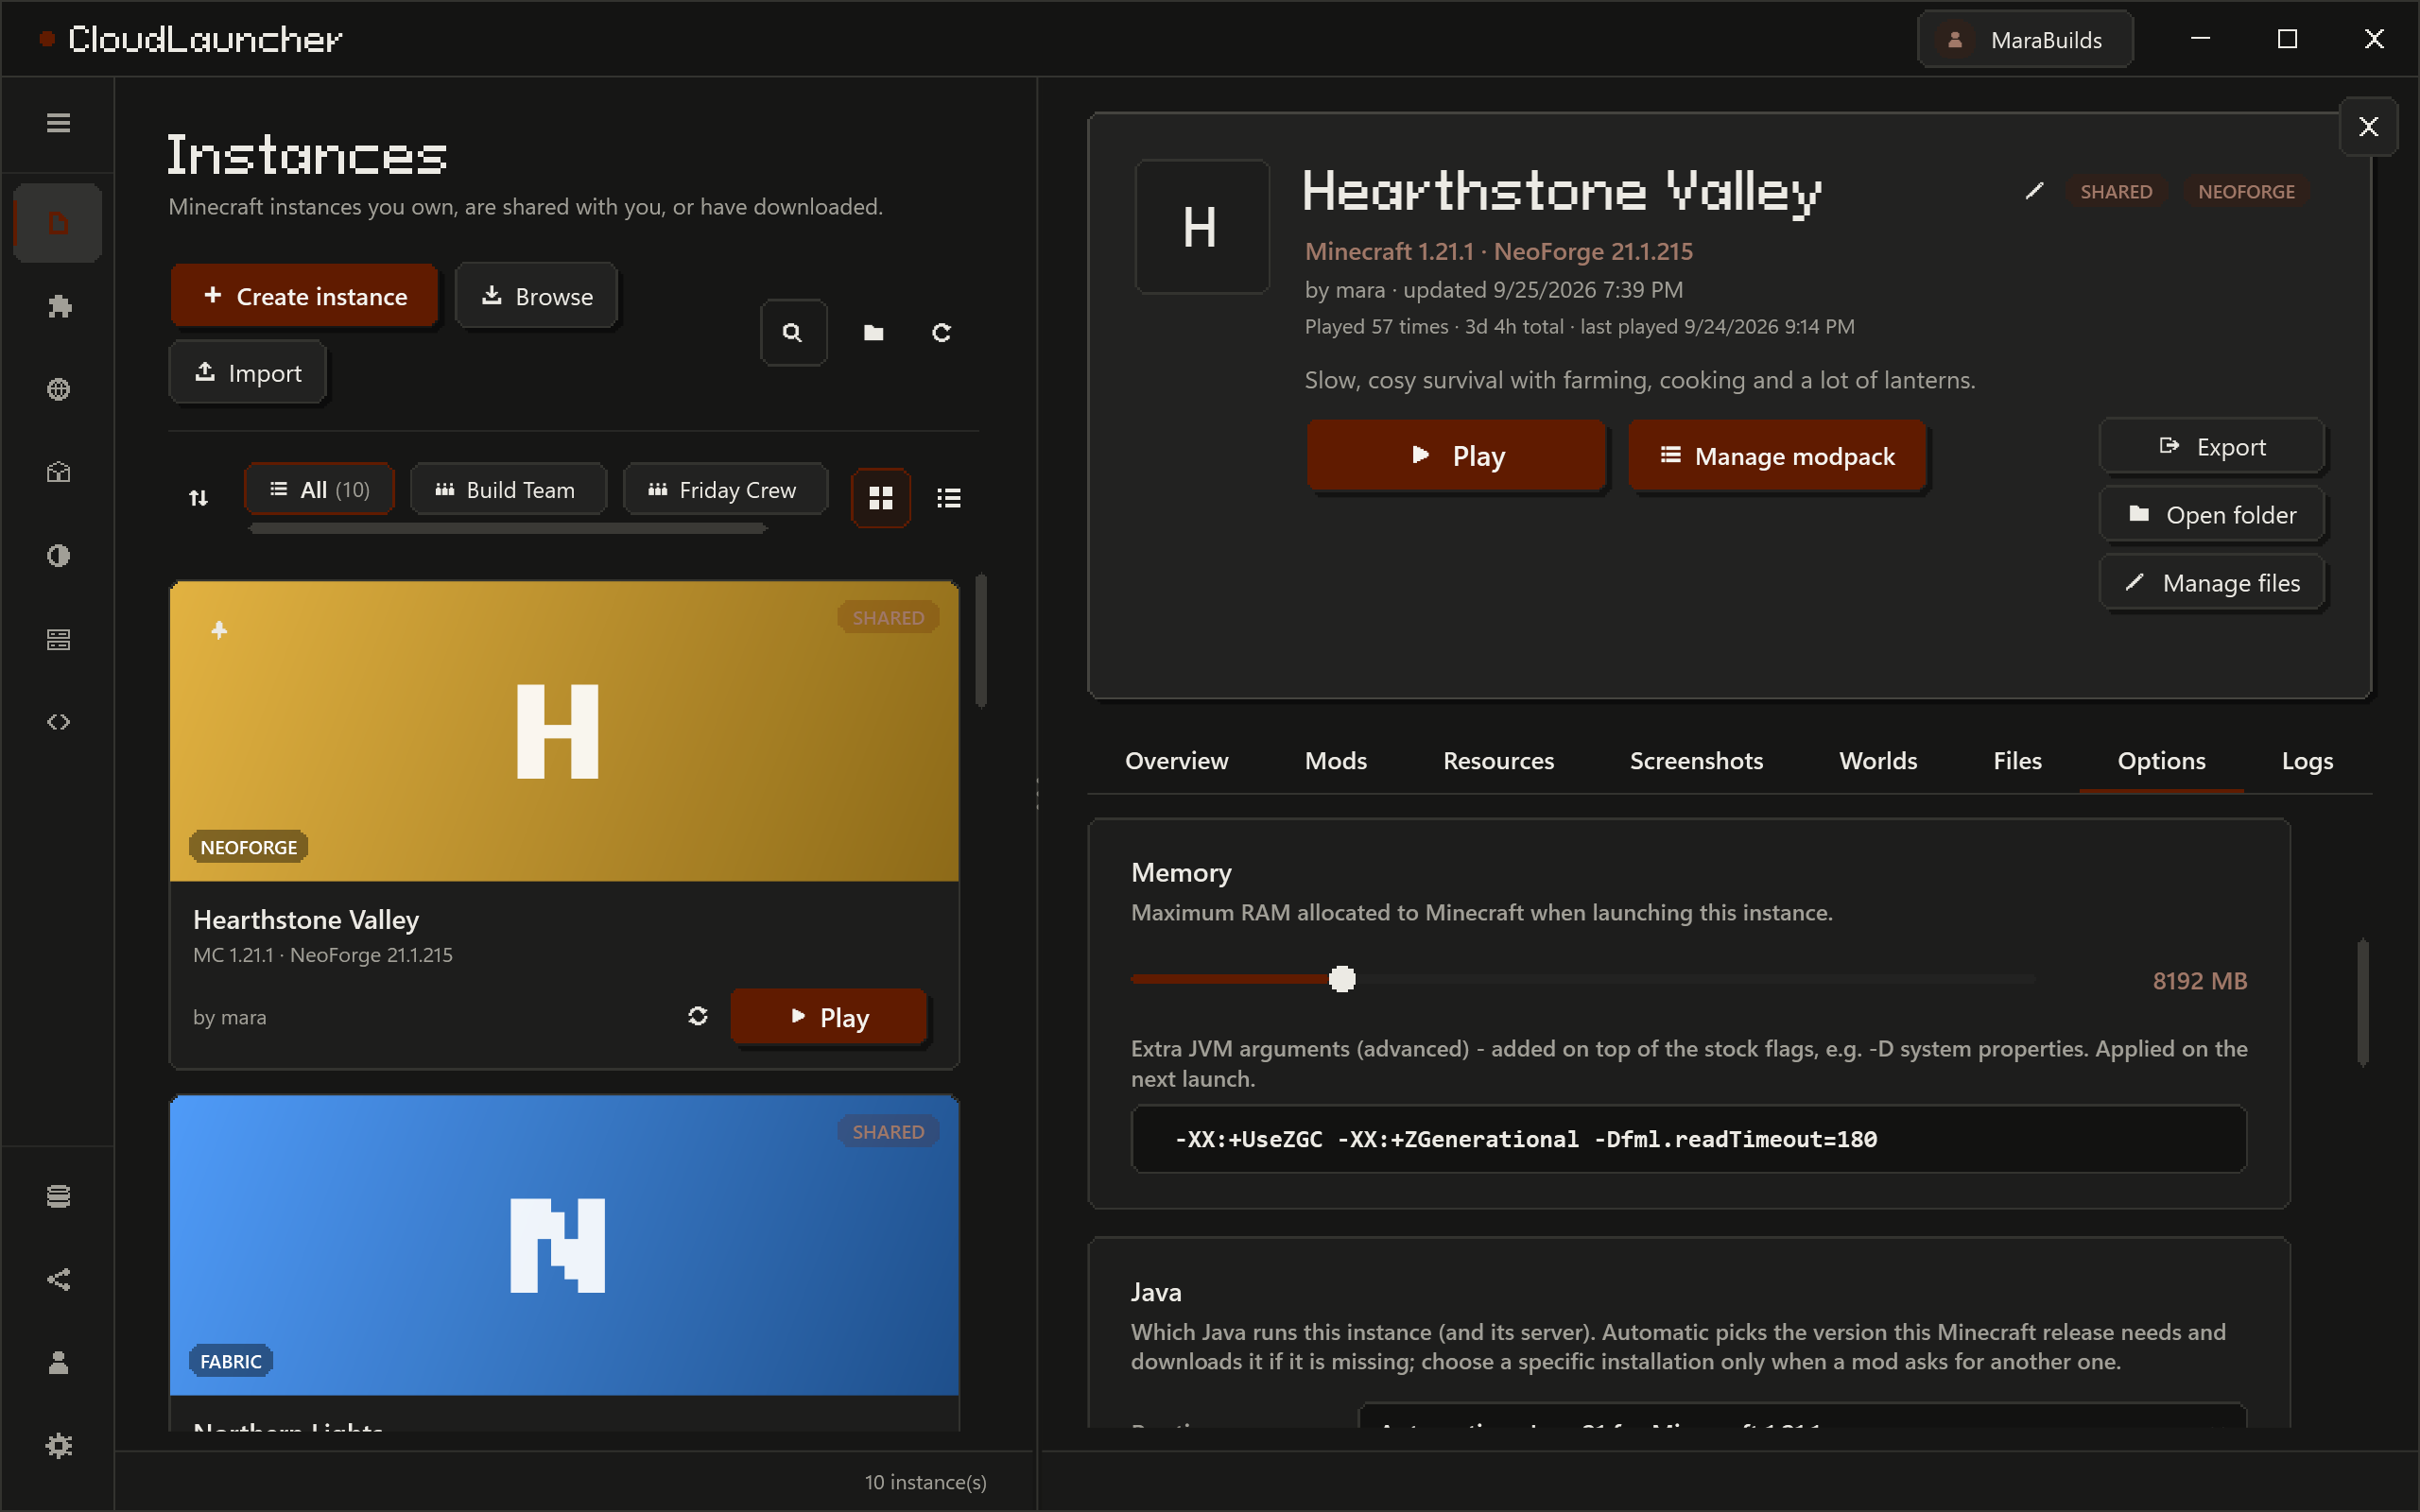Click the Browse button
The image size is (2420, 1512).
click(536, 296)
